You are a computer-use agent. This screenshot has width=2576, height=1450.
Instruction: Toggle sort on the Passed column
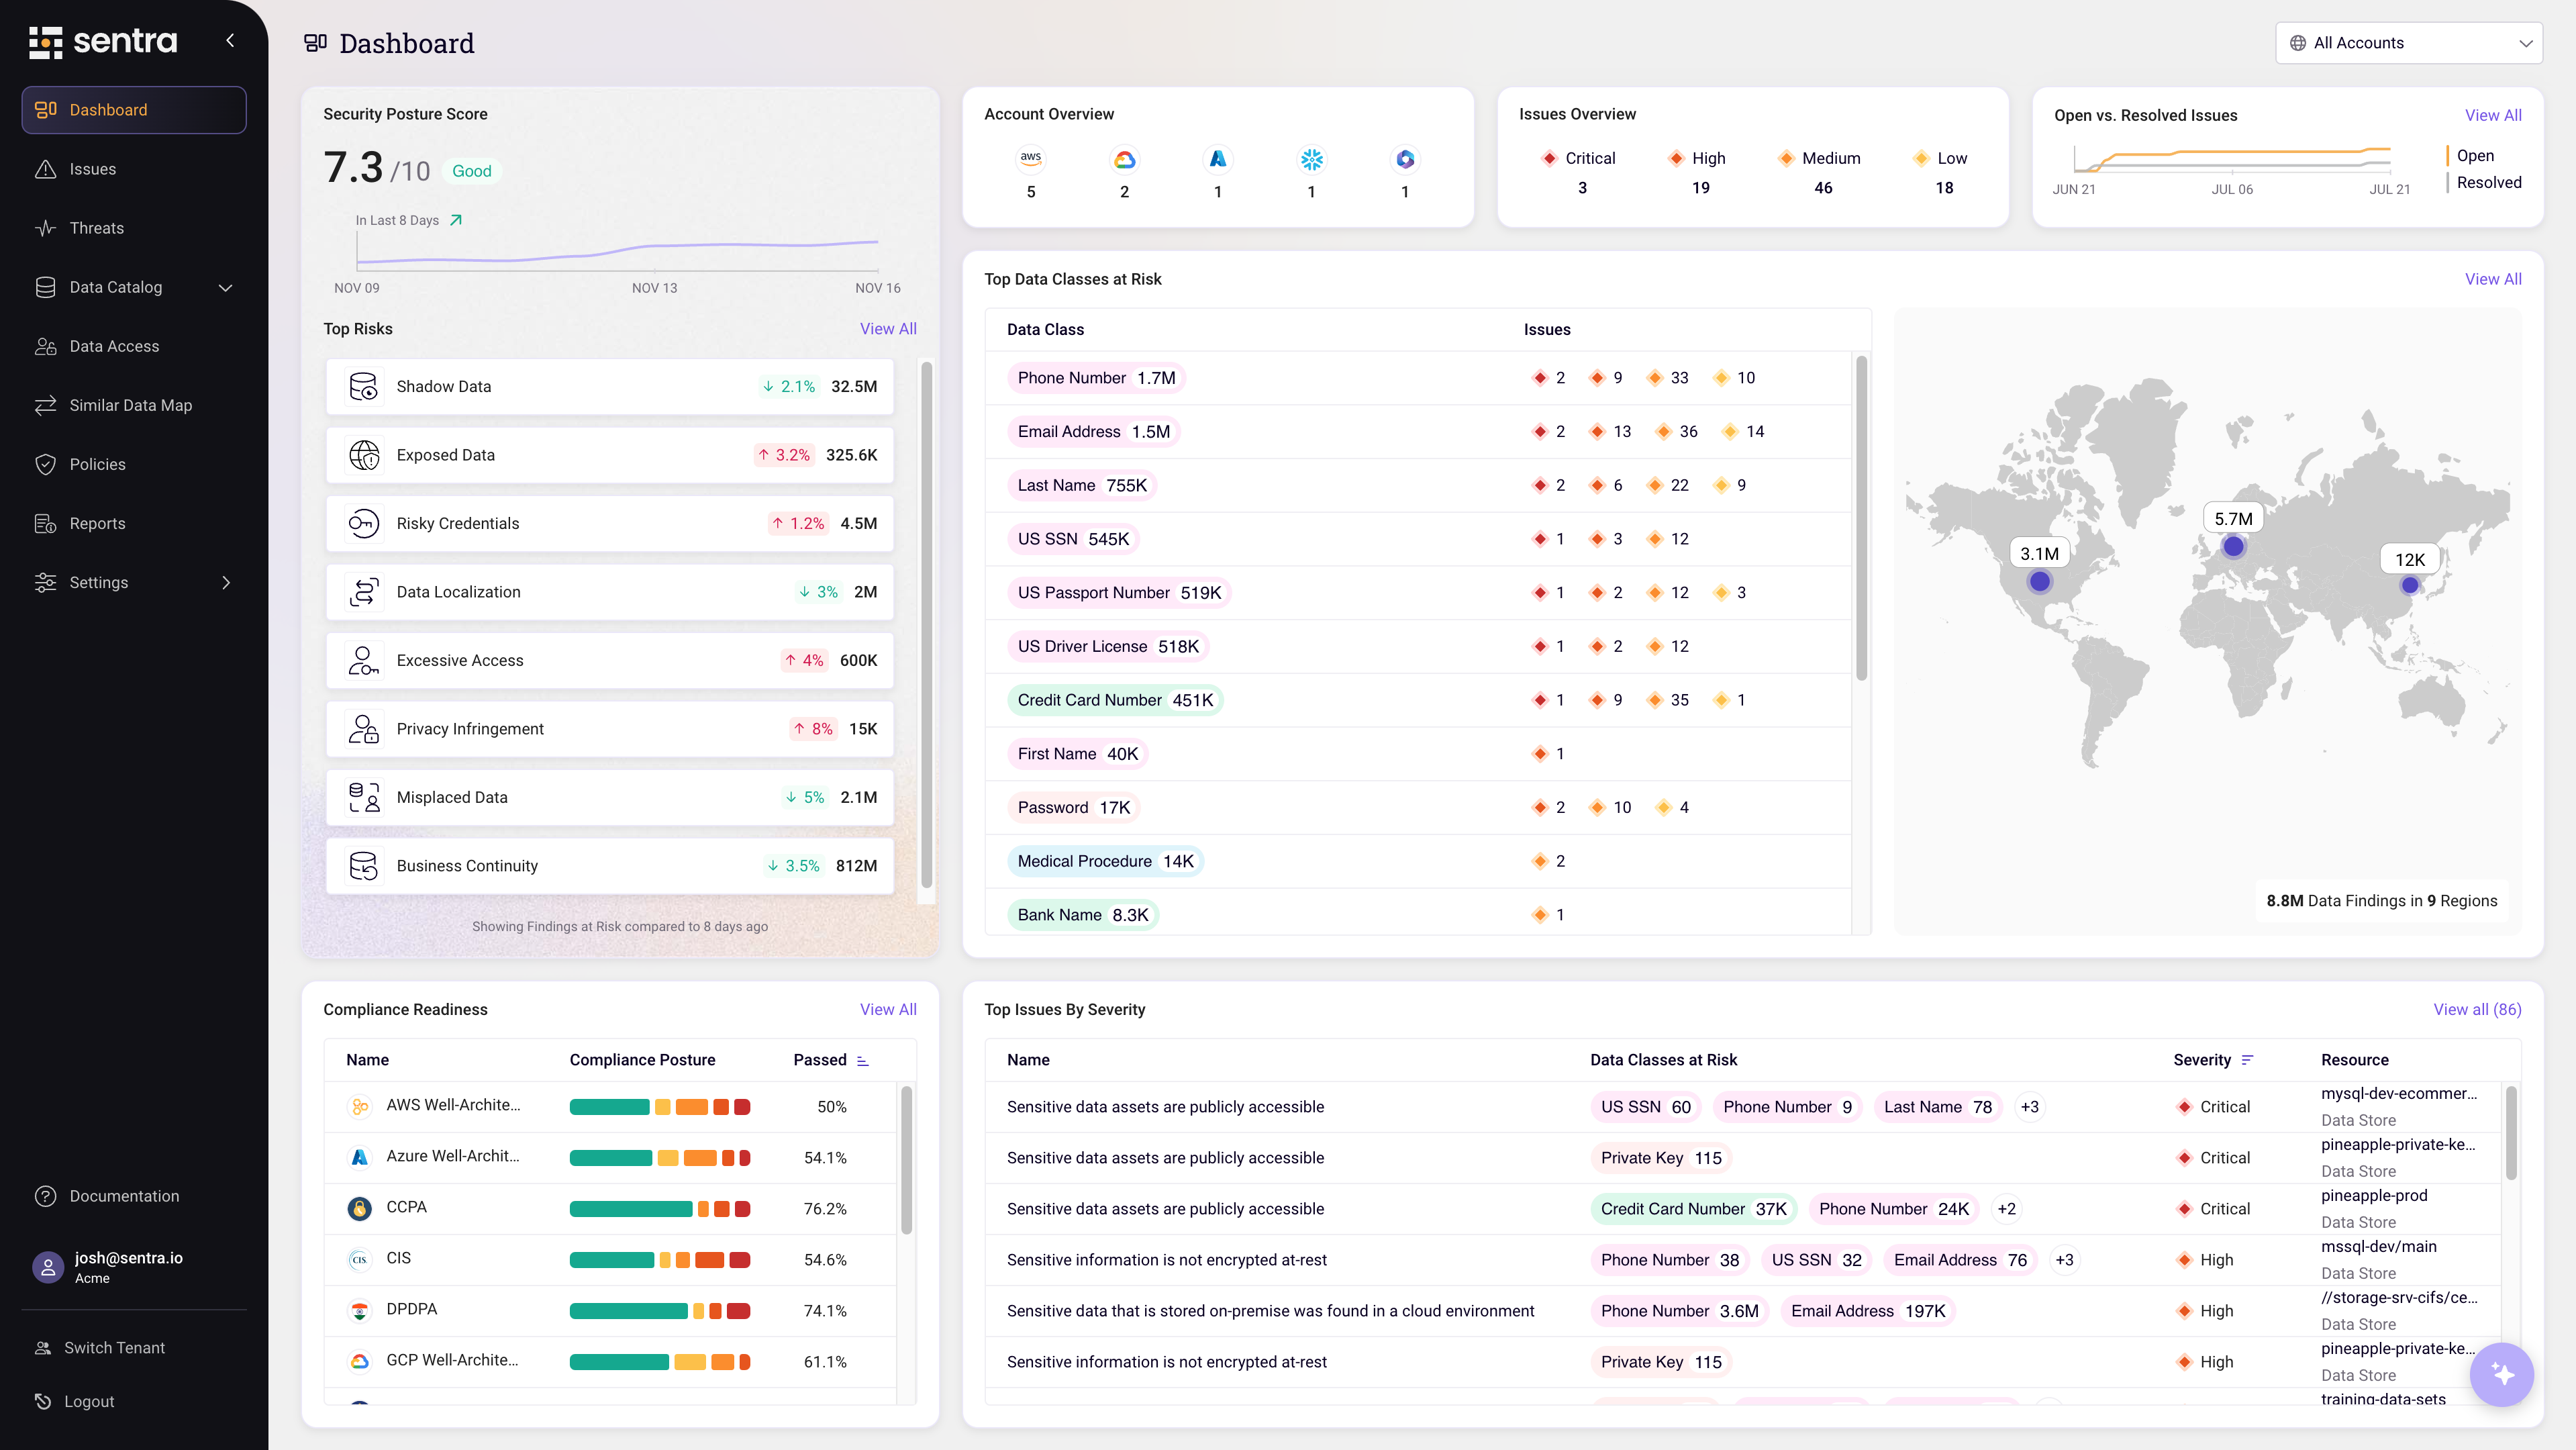863,1060
